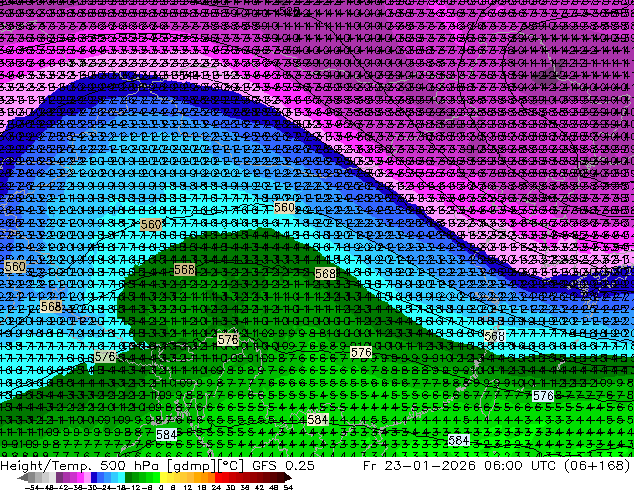The image size is (634, 490).
Task: Click legend tick value "-48"
Action: point(47,488)
